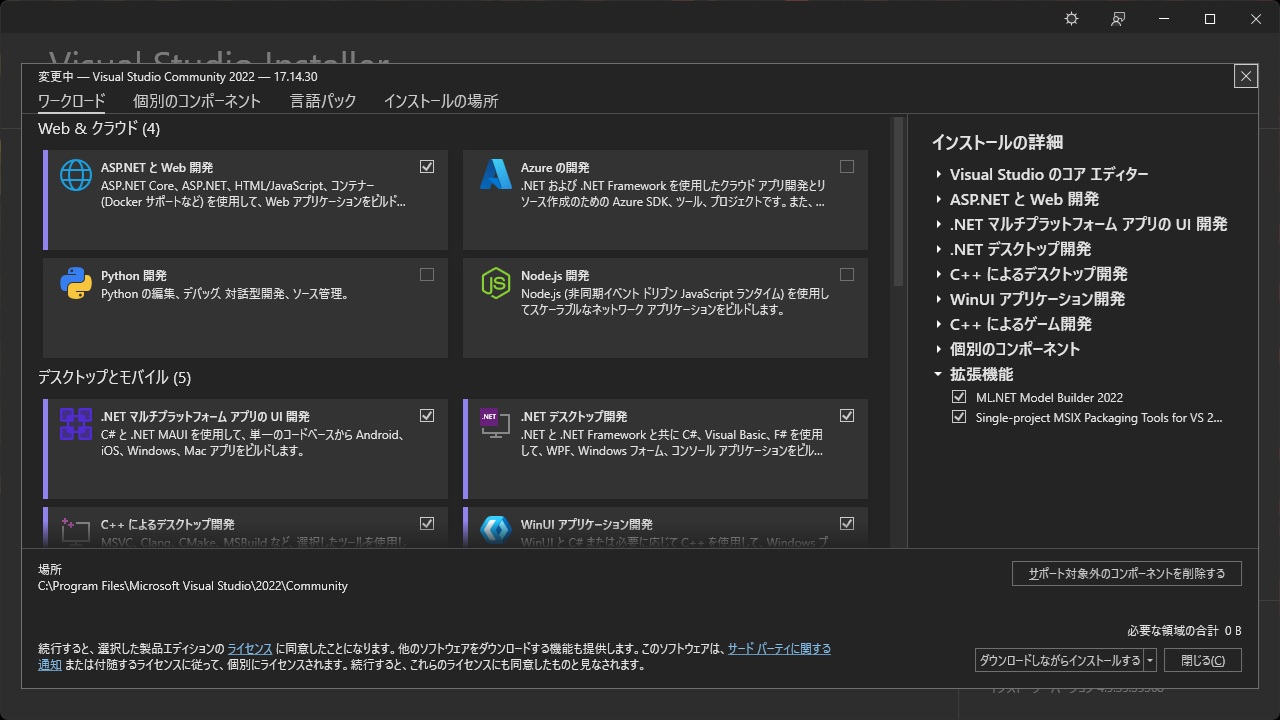Click the .NET desktop workload icon

click(496, 424)
